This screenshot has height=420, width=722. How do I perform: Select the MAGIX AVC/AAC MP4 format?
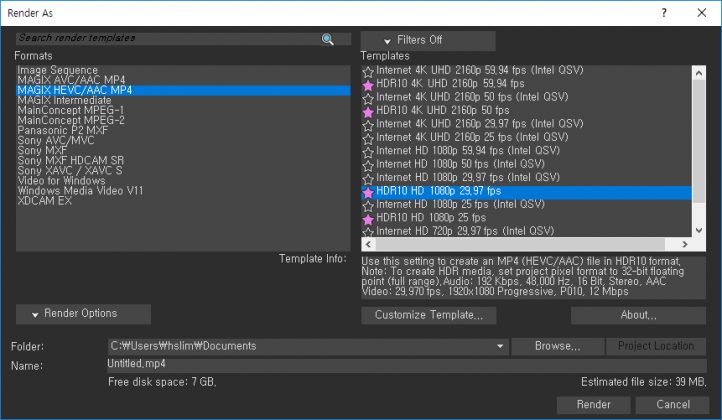[183, 80]
